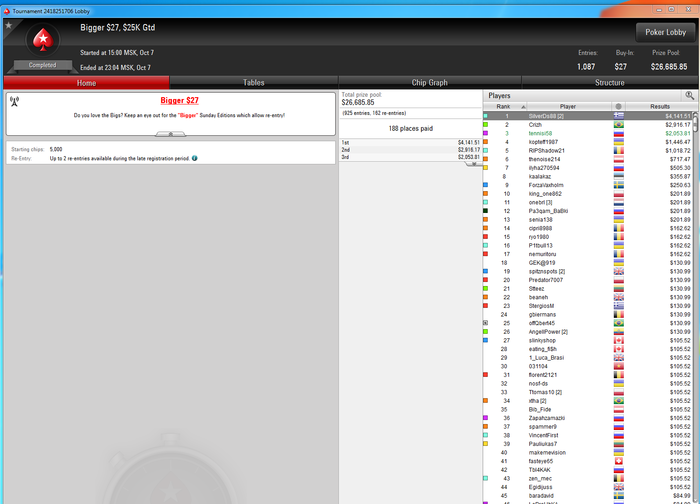Click the Greek flag next to SilverDs88
This screenshot has height=504, width=700.
point(619,116)
